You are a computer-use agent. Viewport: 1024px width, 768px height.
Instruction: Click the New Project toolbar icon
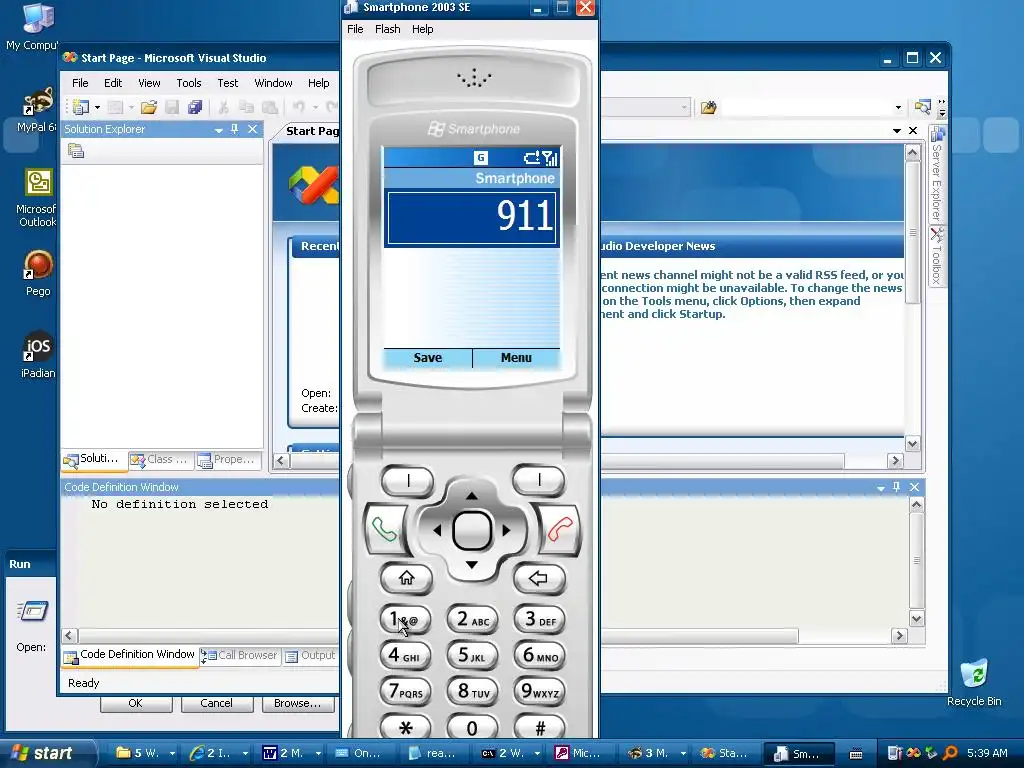[81, 107]
